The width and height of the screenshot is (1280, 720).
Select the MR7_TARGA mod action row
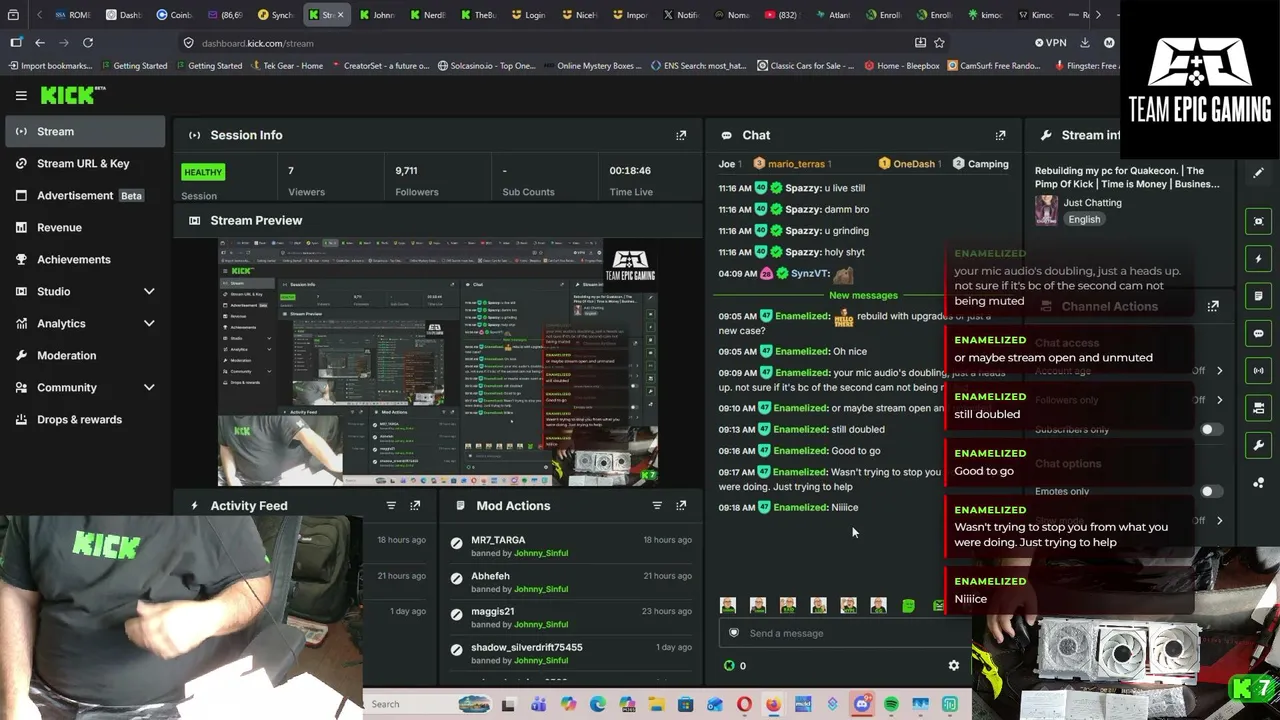(x=571, y=546)
